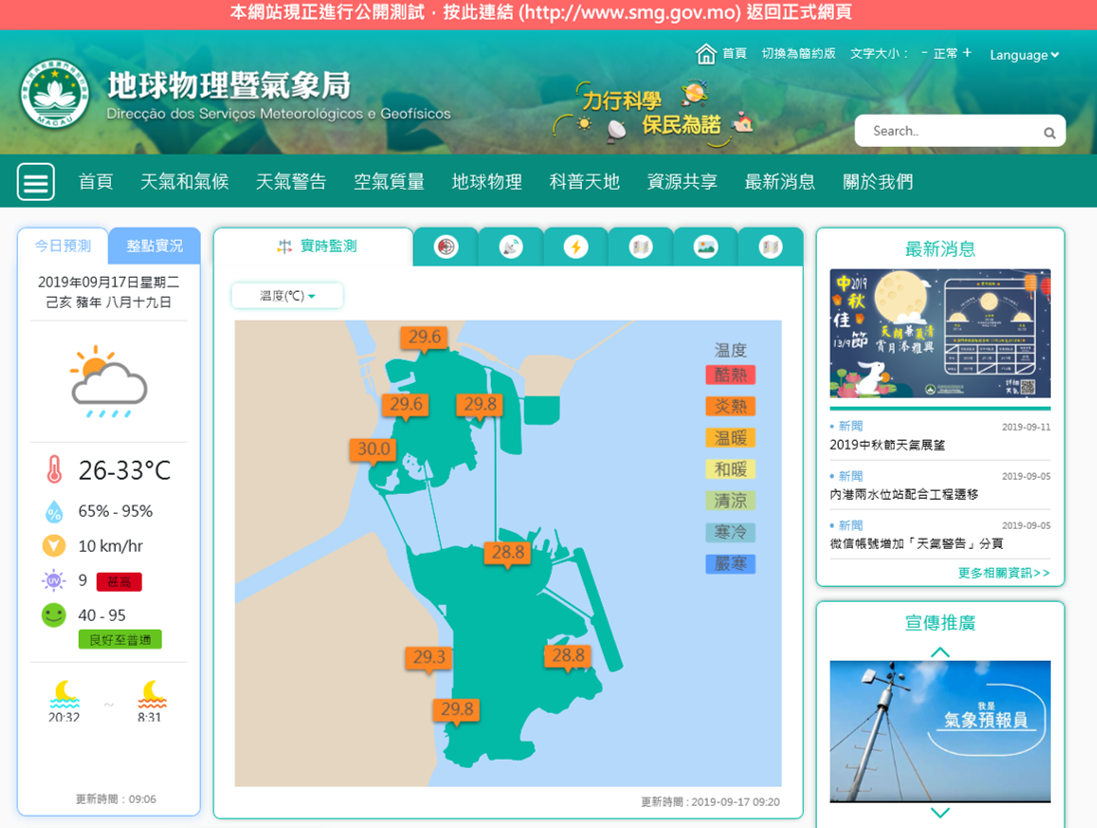Select the lightning bolt icon tab
Image resolution: width=1097 pixels, height=828 pixels.
click(575, 247)
